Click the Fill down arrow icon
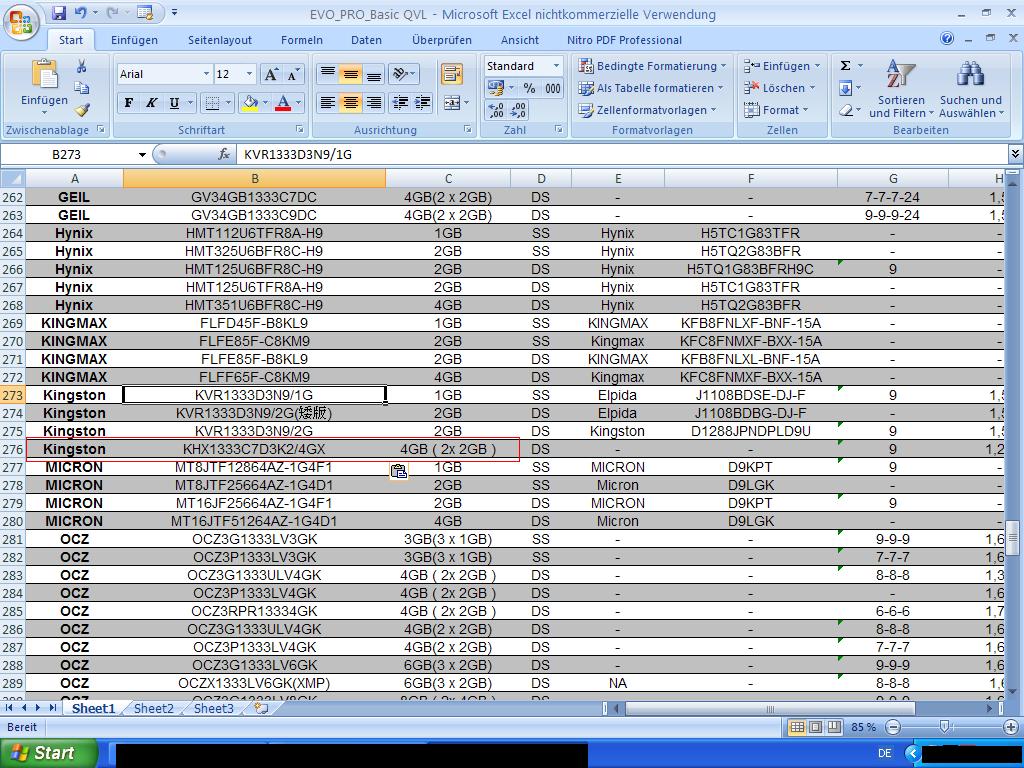Image resolution: width=1024 pixels, height=768 pixels. [x=845, y=88]
